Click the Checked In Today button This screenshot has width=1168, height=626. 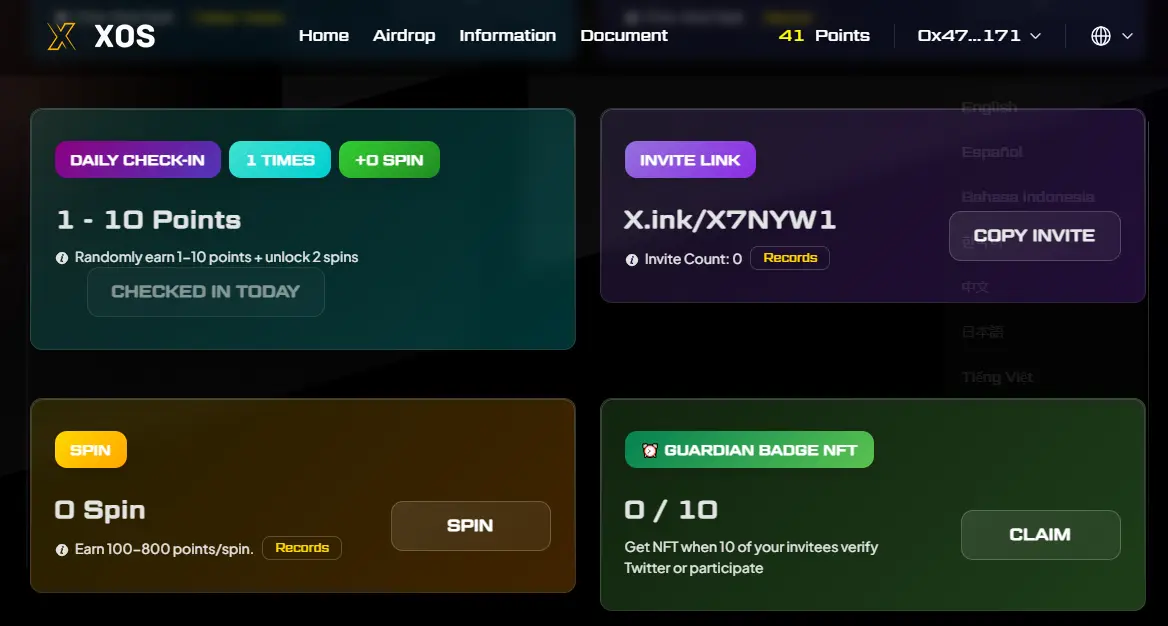(x=206, y=292)
